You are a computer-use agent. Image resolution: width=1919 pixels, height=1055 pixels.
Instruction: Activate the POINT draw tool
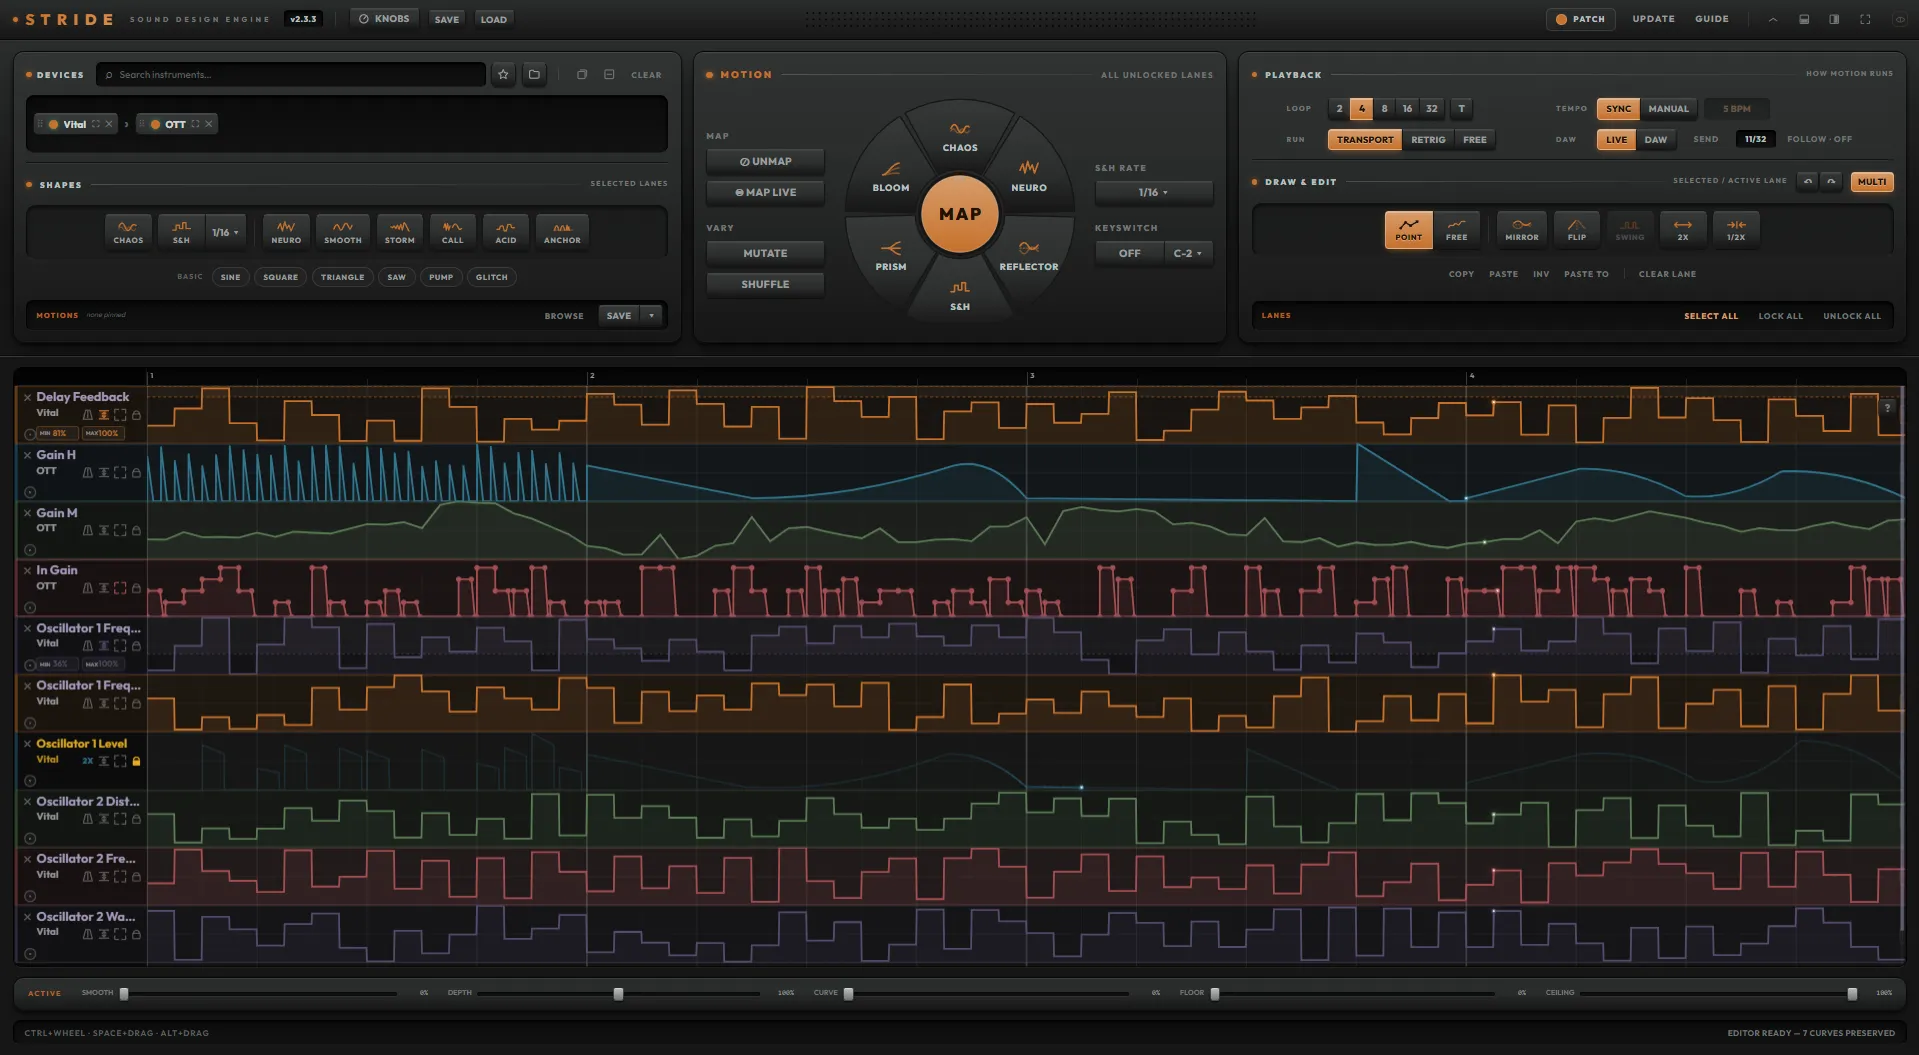(x=1408, y=229)
